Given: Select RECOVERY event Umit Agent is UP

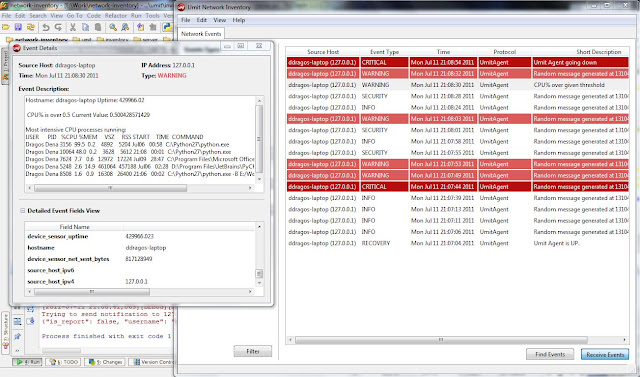Looking at the screenshot, I should [458, 243].
